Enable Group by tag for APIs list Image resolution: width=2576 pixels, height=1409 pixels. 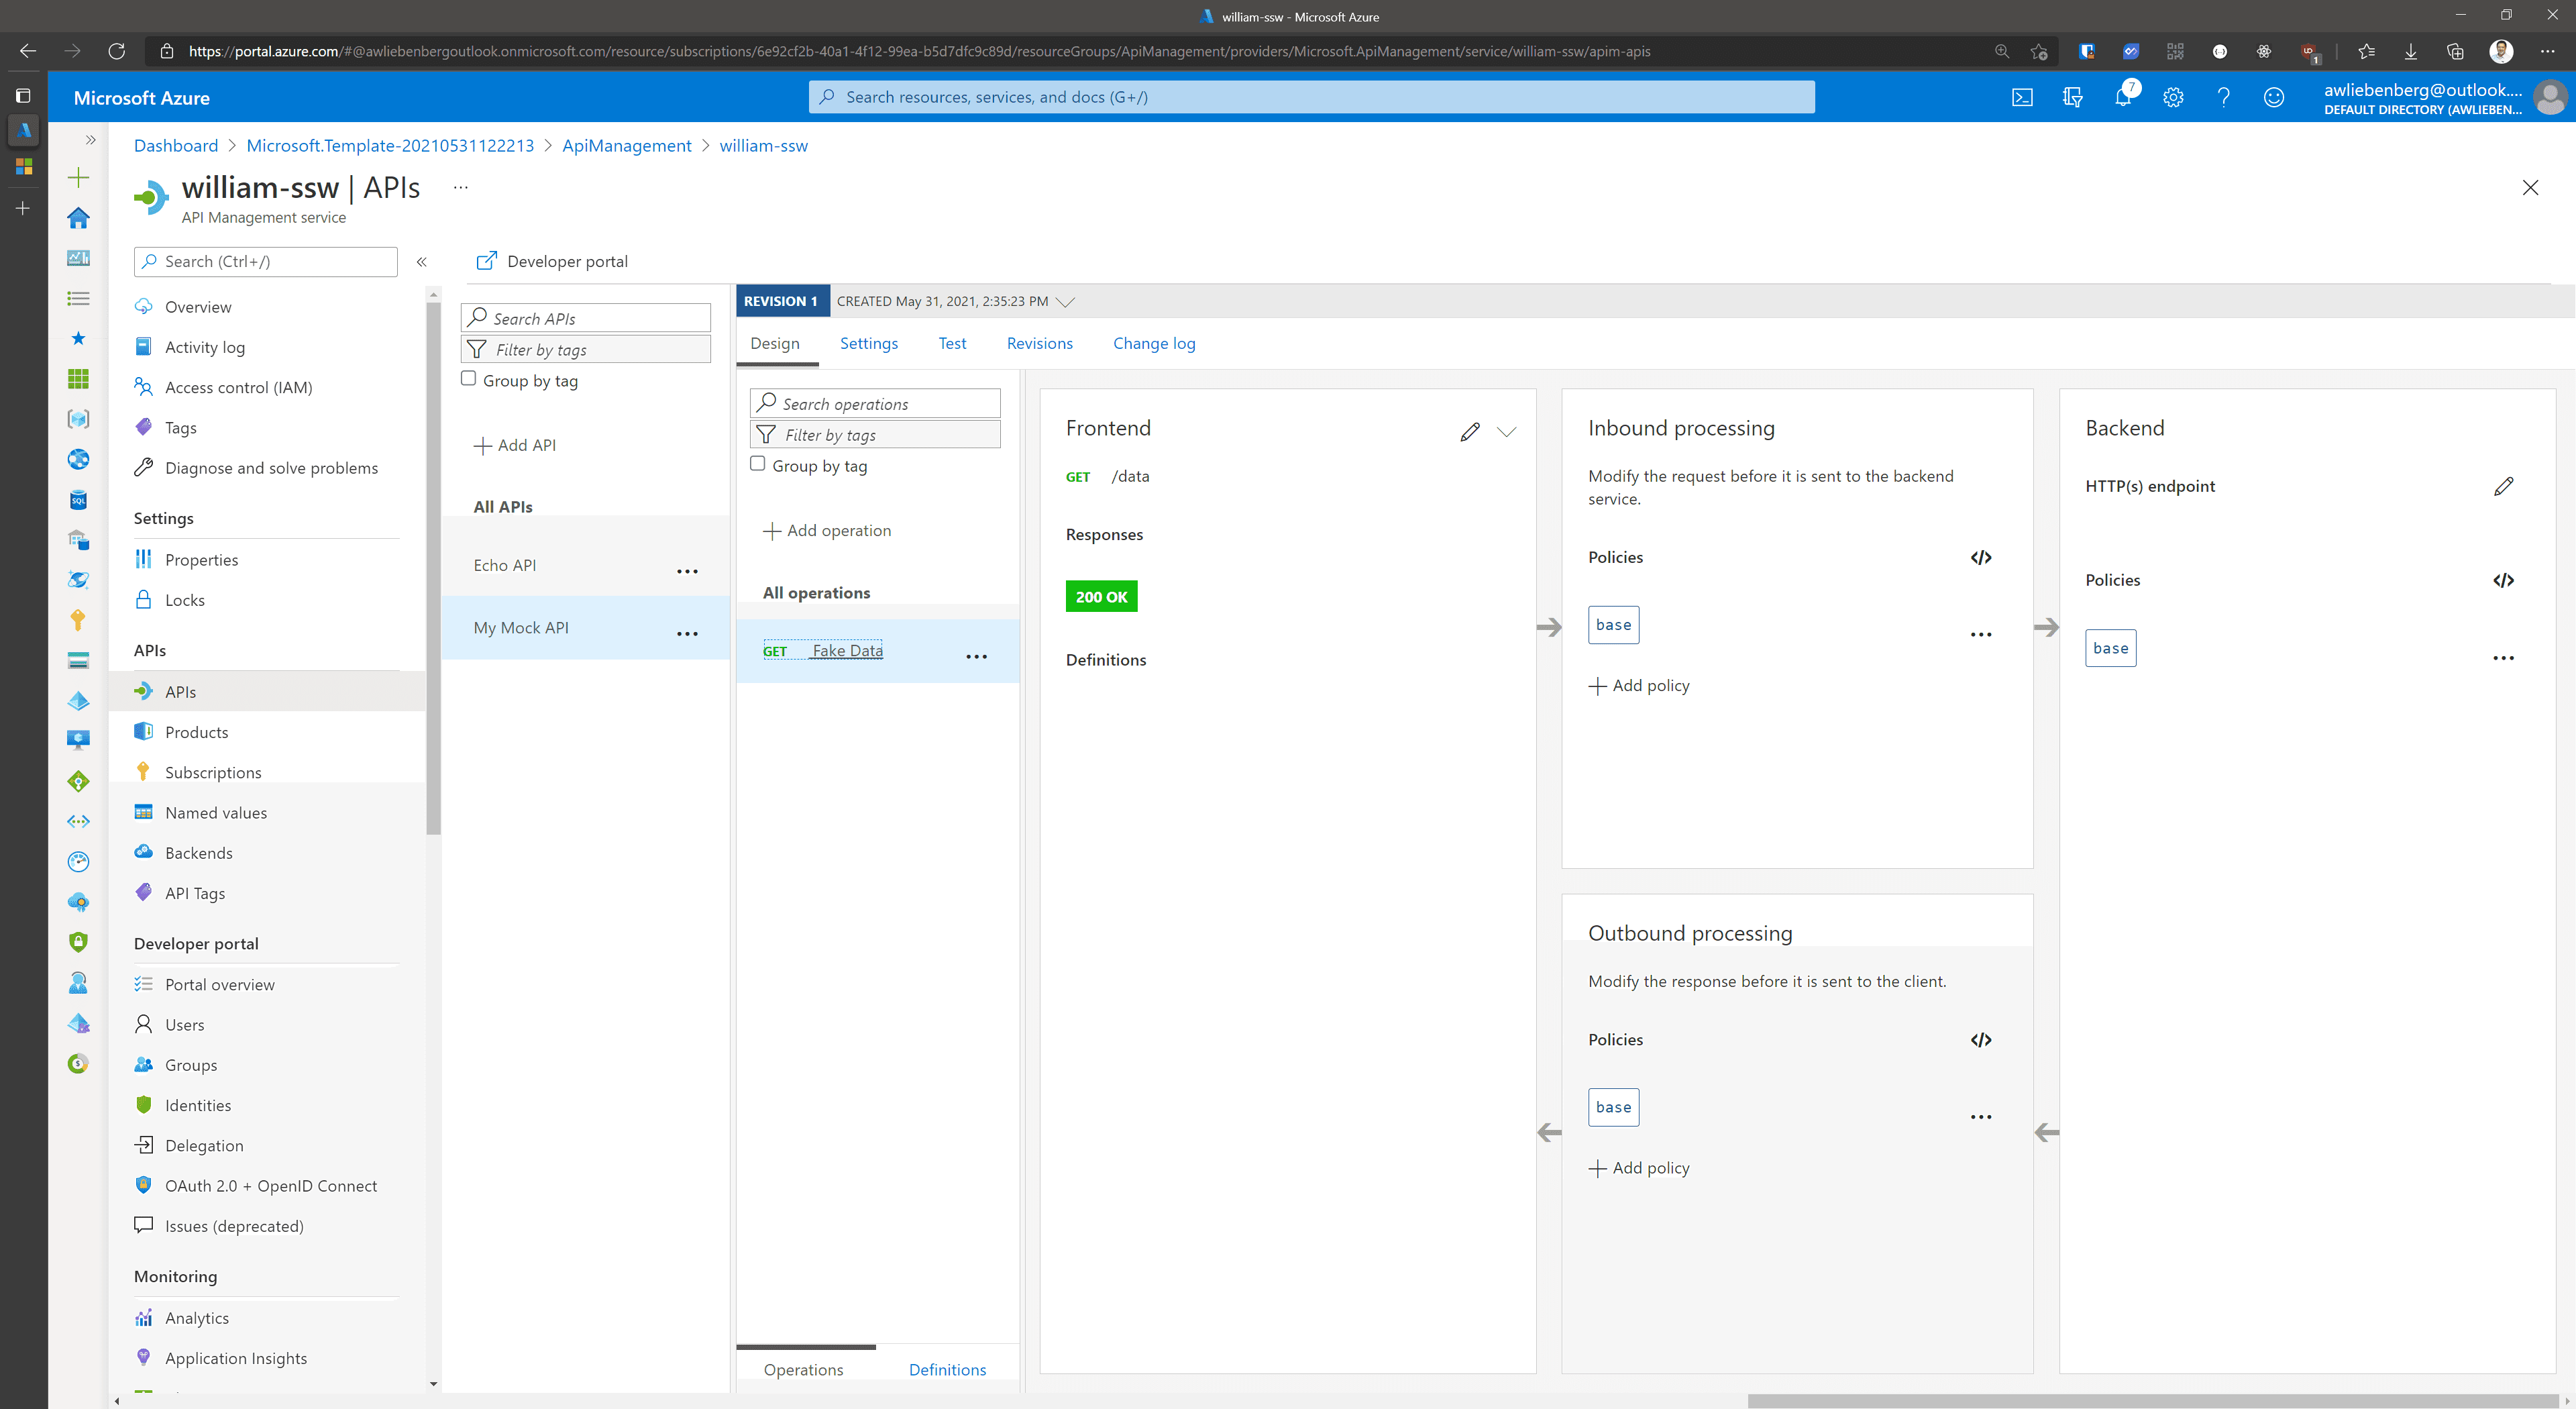tap(469, 379)
